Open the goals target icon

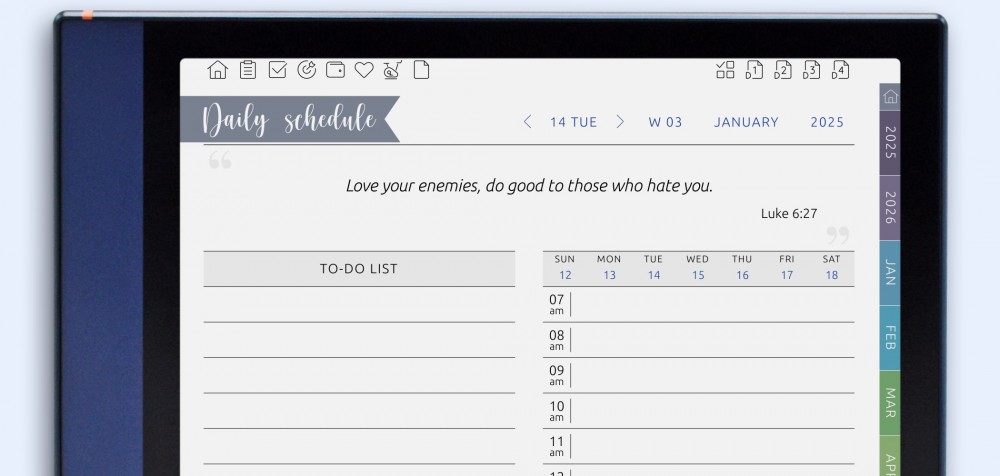tap(307, 70)
